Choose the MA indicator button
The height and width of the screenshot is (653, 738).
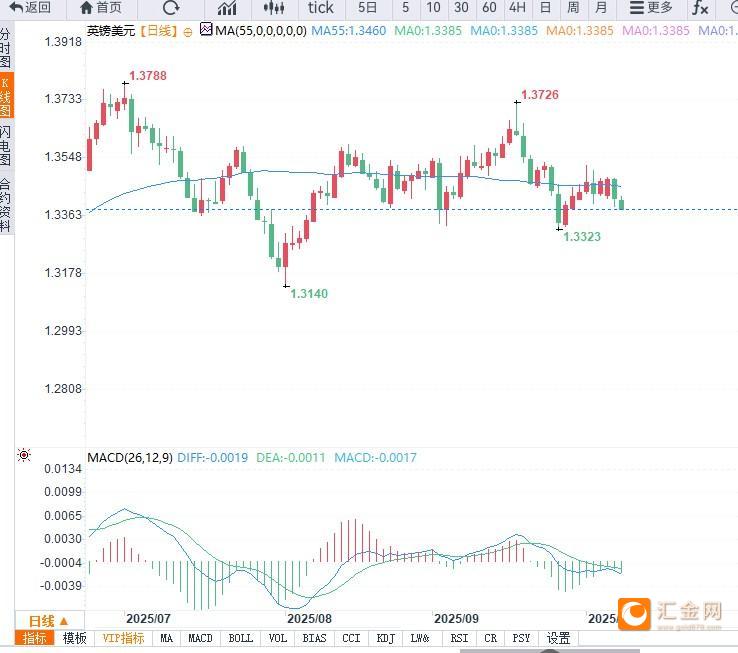pyautogui.click(x=167, y=638)
